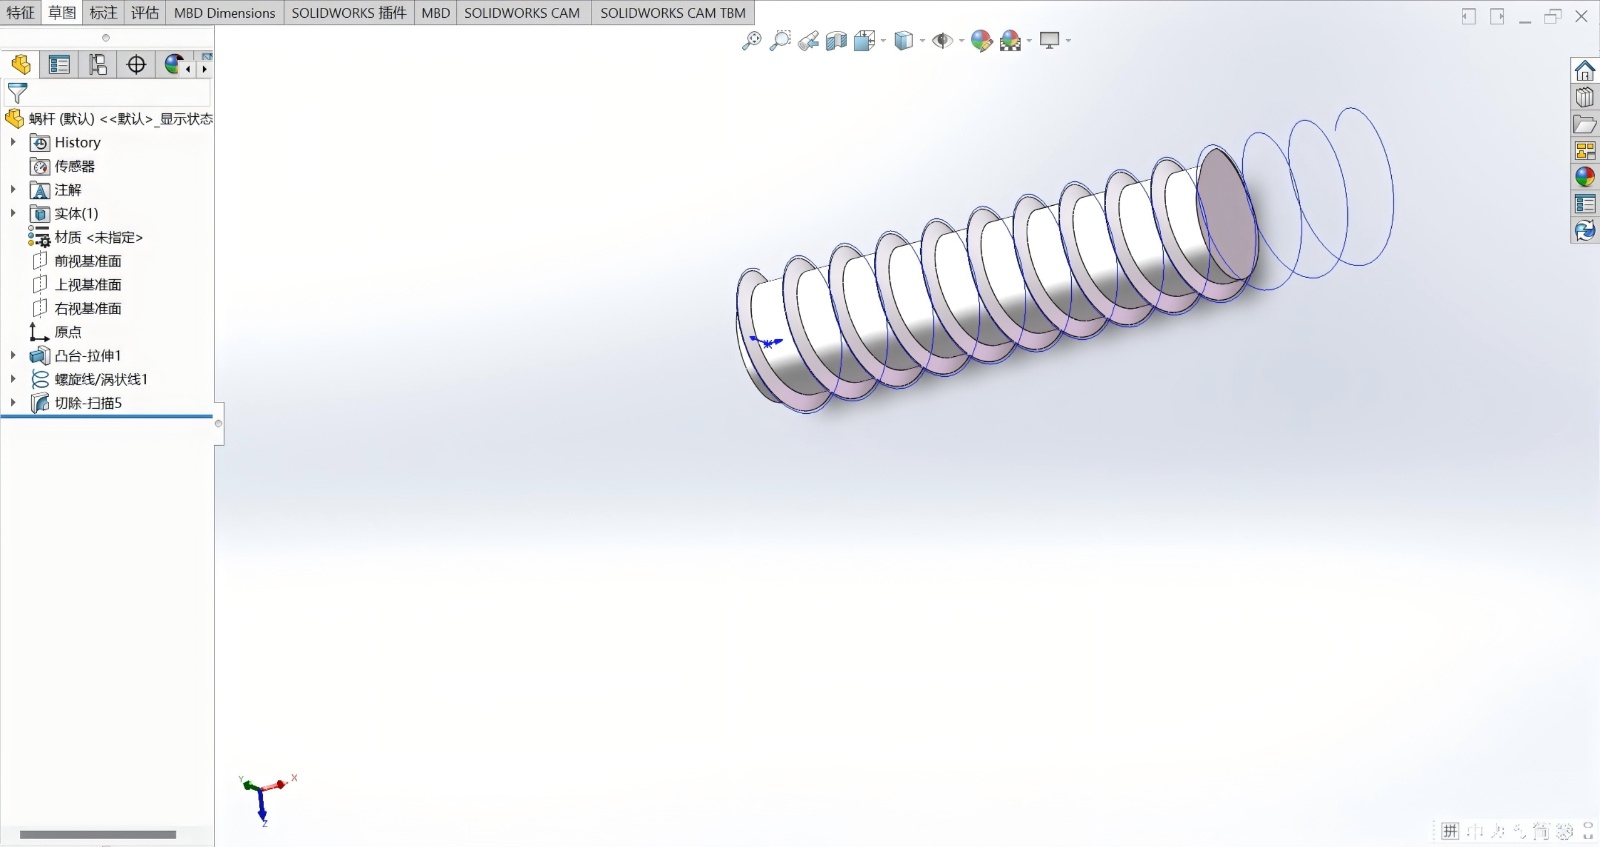Toggle the right panel expand button

coord(1497,16)
